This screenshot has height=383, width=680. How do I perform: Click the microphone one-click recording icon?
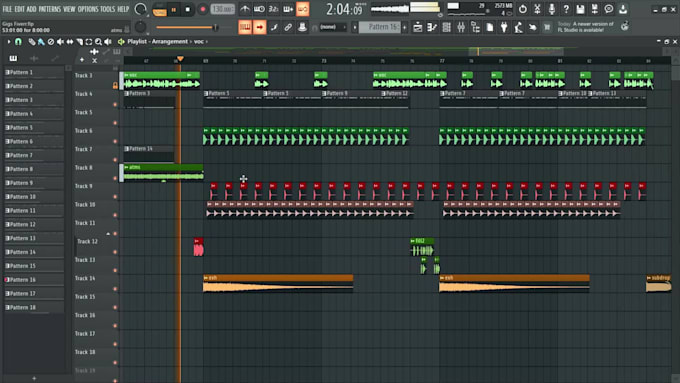point(552,9)
